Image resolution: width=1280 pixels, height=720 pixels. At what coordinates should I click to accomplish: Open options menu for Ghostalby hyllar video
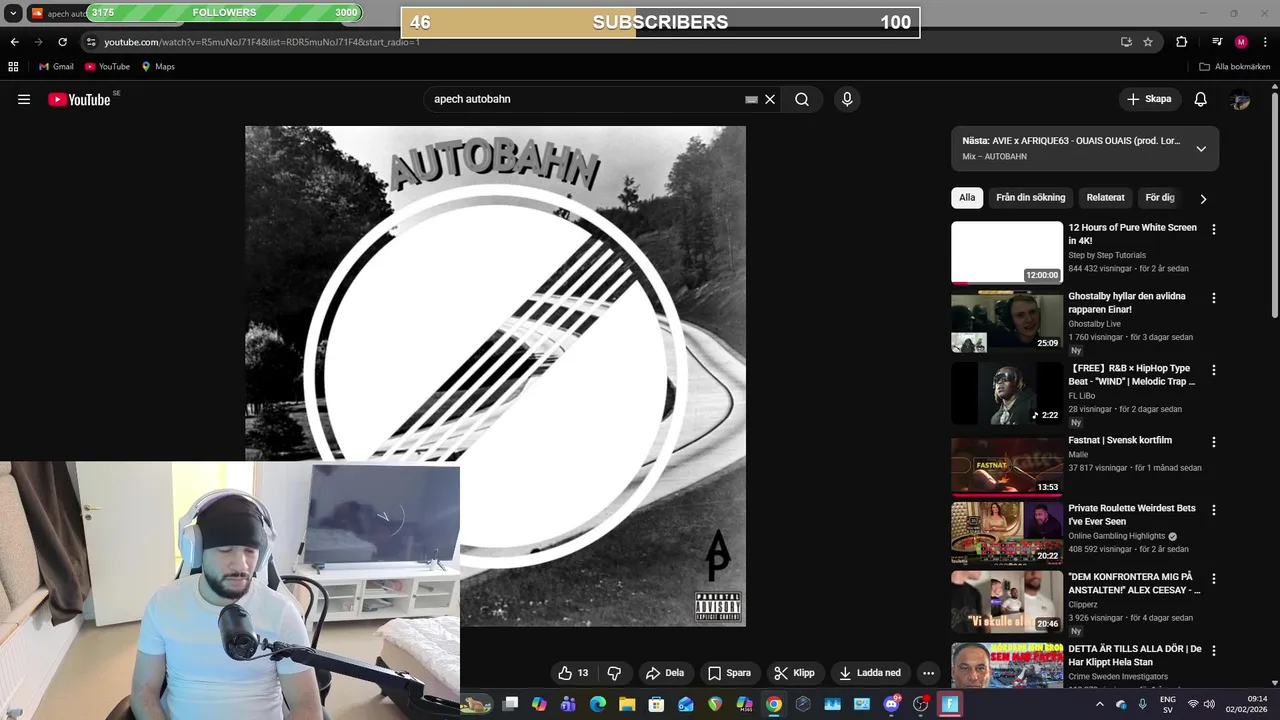click(1214, 298)
